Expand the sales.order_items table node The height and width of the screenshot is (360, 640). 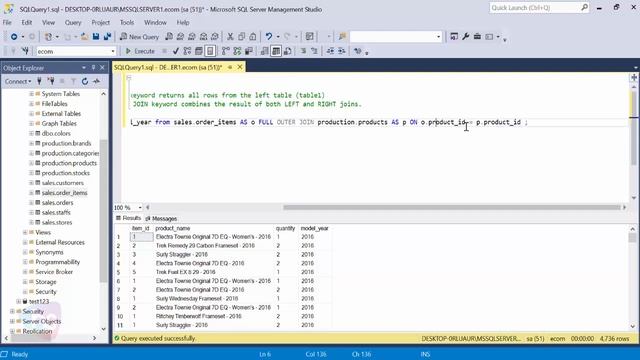tap(31, 193)
